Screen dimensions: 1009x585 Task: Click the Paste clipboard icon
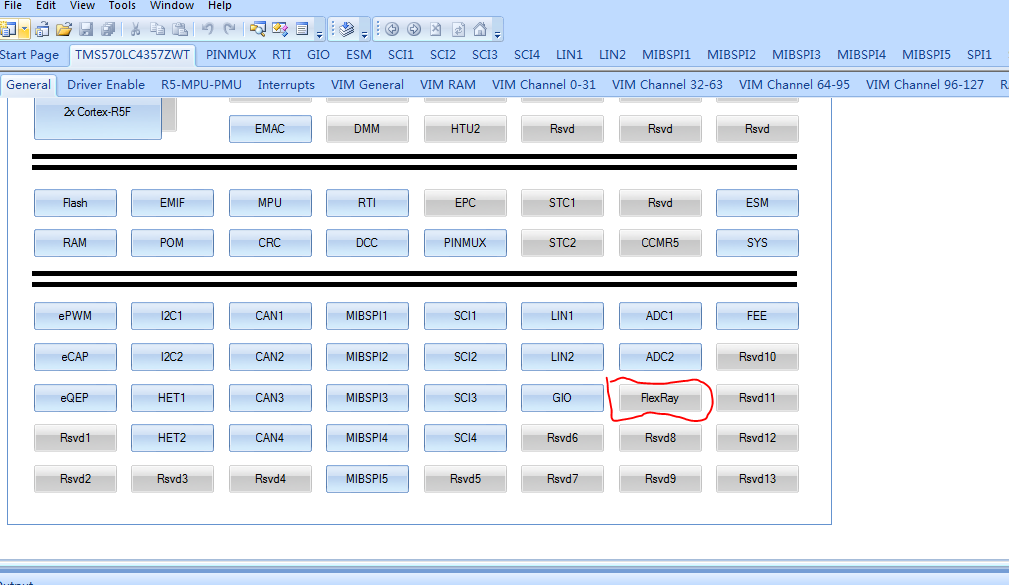(181, 29)
